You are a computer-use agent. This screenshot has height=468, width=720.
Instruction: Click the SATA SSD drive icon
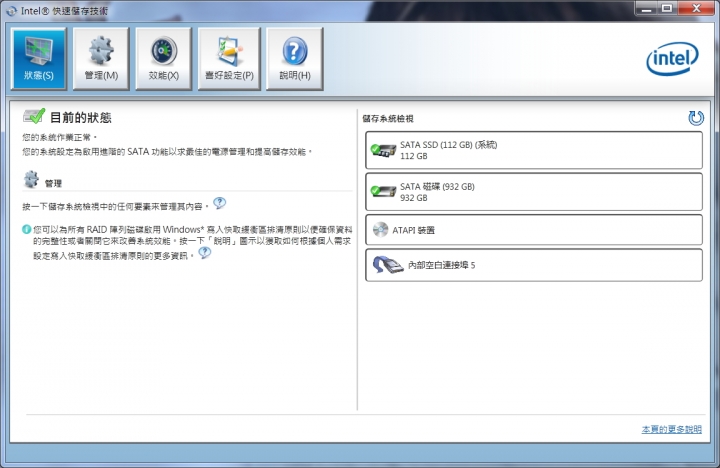pos(383,150)
